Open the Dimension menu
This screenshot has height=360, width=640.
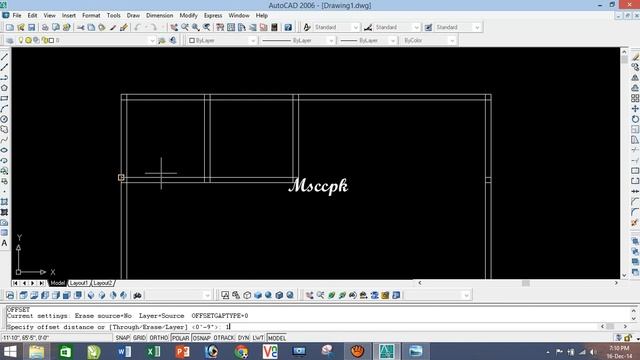point(160,16)
